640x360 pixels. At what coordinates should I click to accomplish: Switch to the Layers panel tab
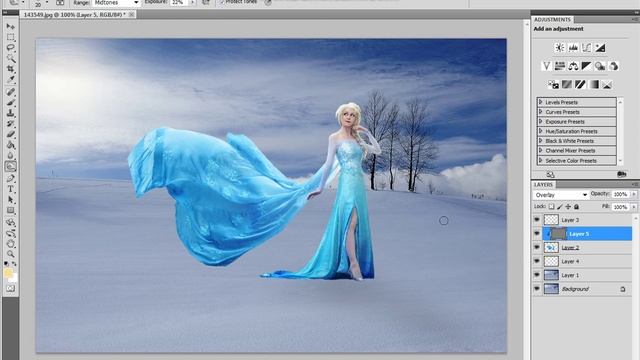click(x=543, y=185)
